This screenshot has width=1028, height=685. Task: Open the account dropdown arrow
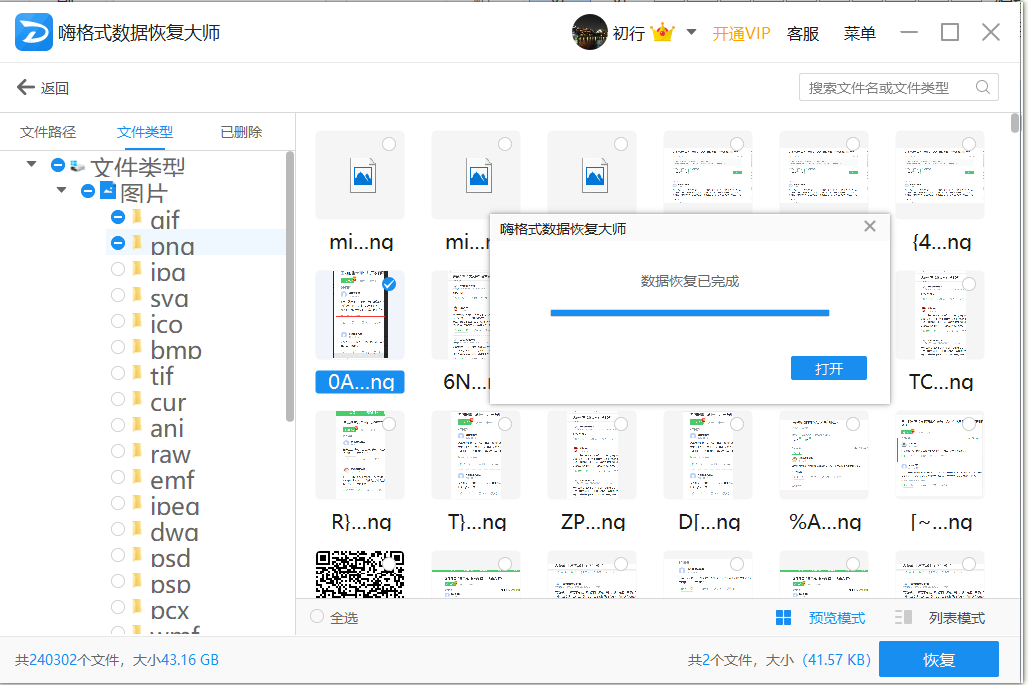(x=691, y=31)
